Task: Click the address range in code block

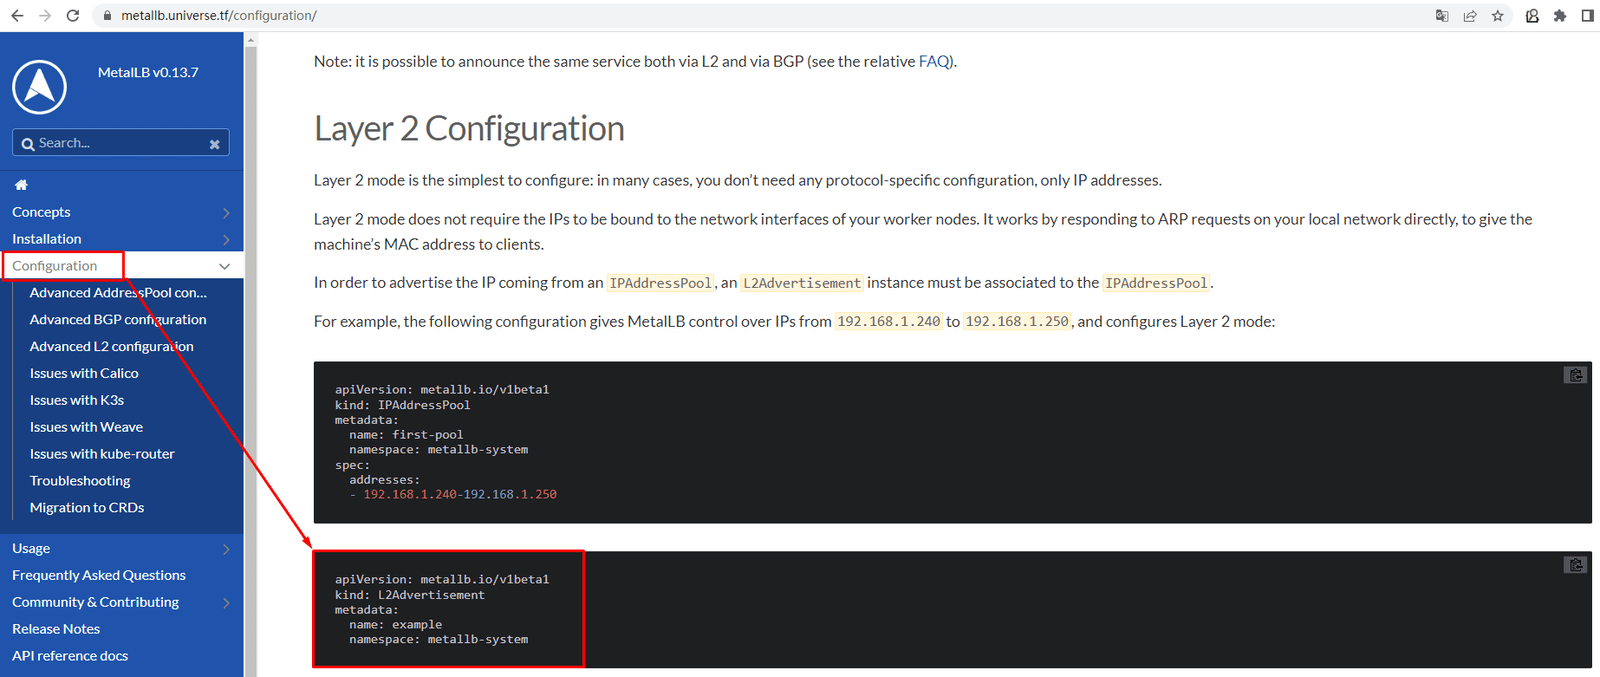Action: (460, 495)
